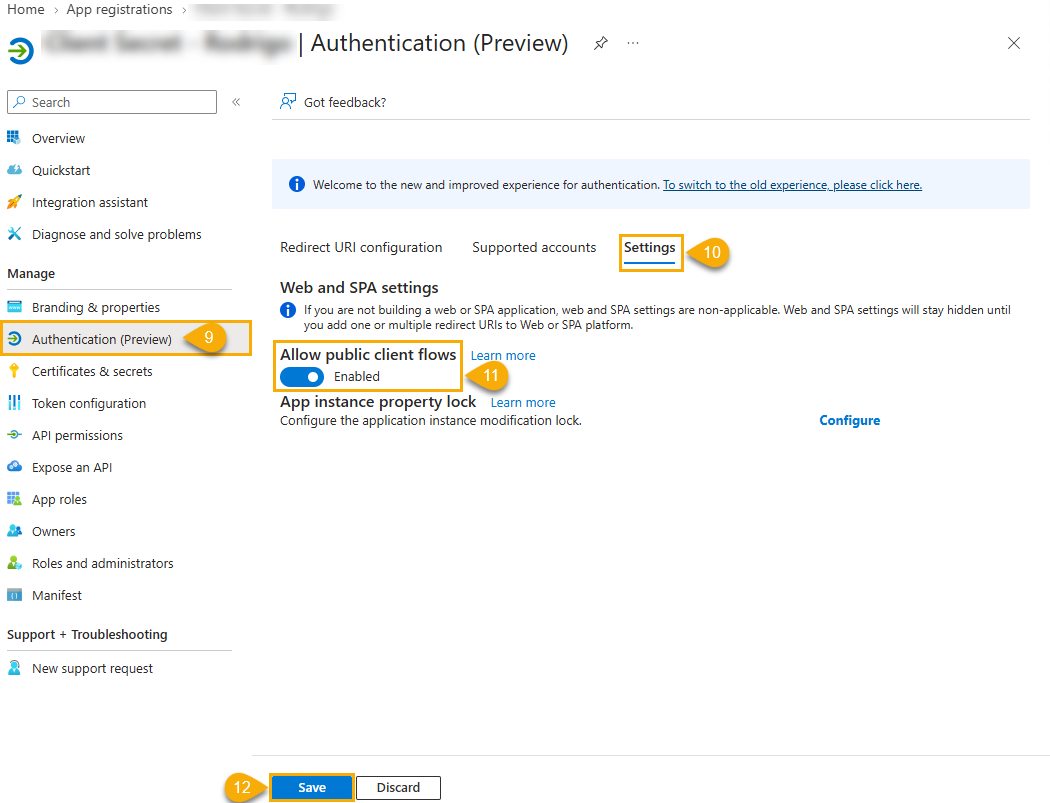1050x803 pixels.
Task: Discard the authentication changes
Action: point(398,788)
